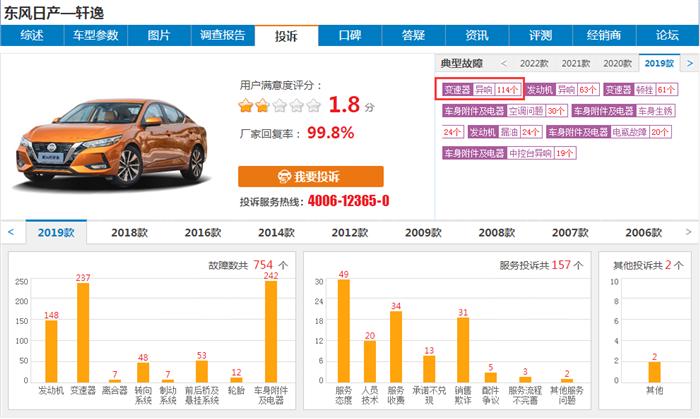Select 2021款 in typical faults
Image resolution: width=700 pixels, height=419 pixels.
click(x=576, y=63)
